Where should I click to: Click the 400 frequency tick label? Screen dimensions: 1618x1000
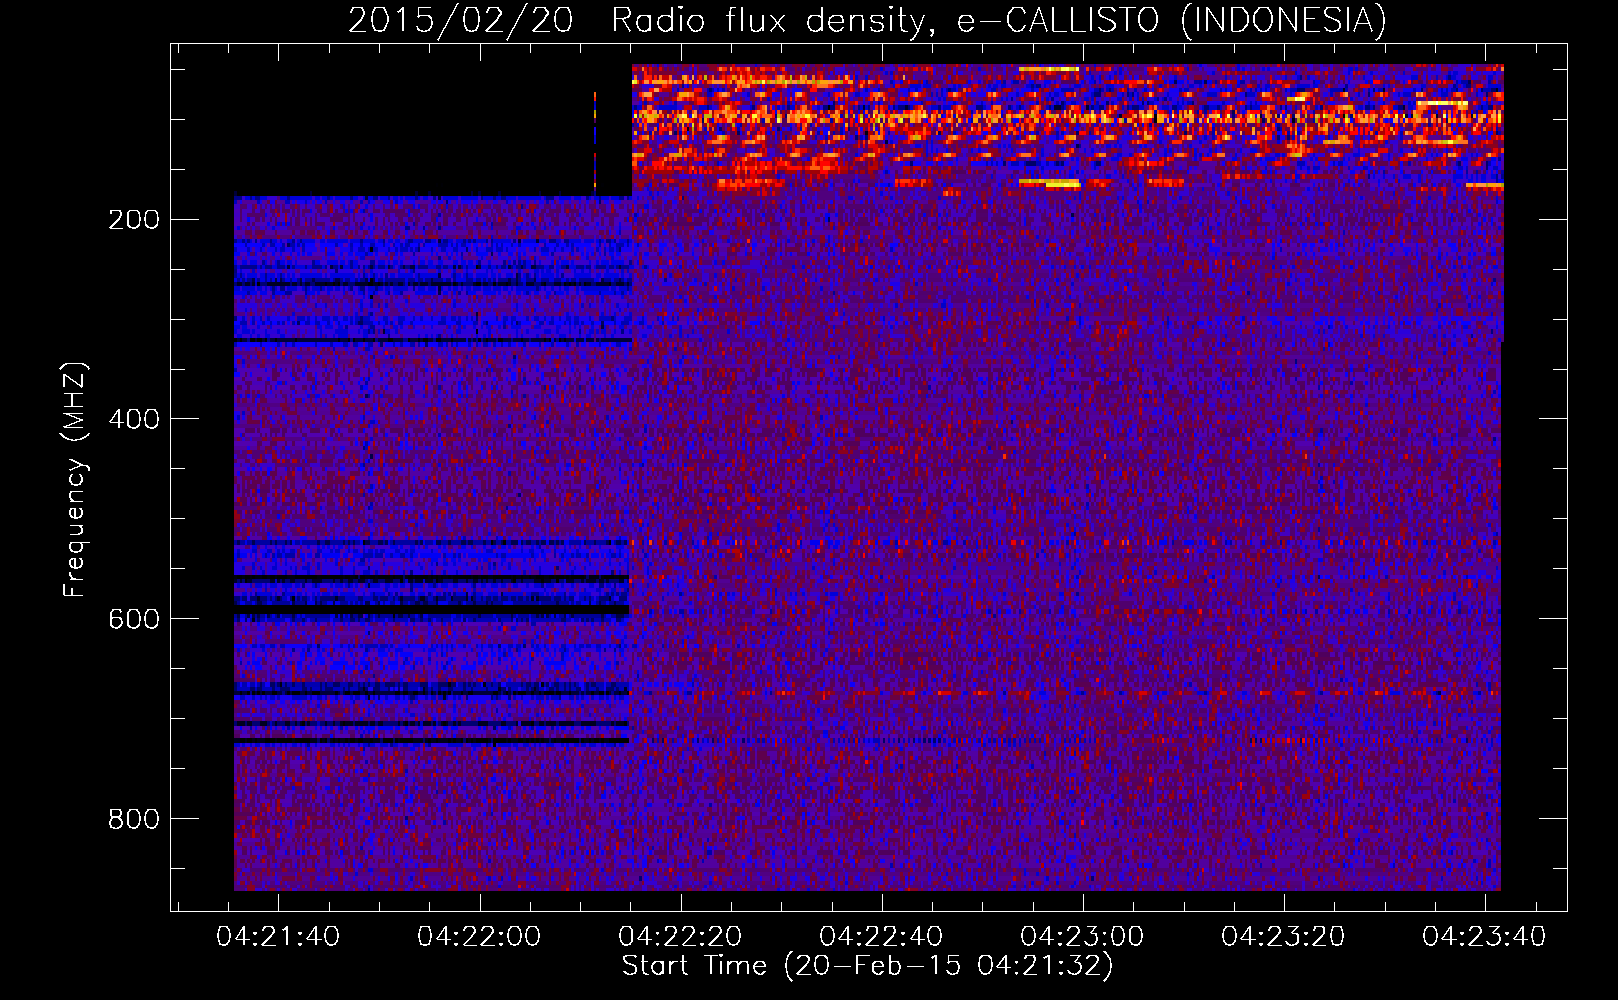pos(134,419)
